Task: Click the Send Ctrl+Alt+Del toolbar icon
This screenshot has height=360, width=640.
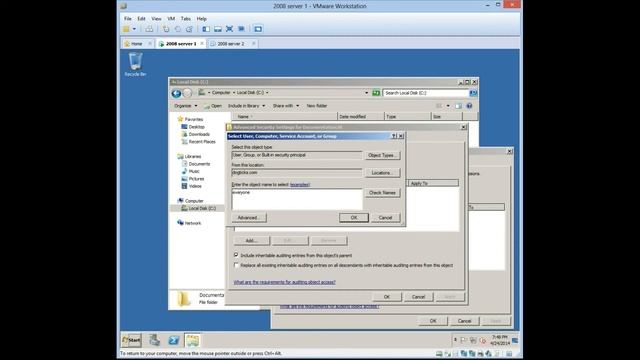Action: [149, 29]
